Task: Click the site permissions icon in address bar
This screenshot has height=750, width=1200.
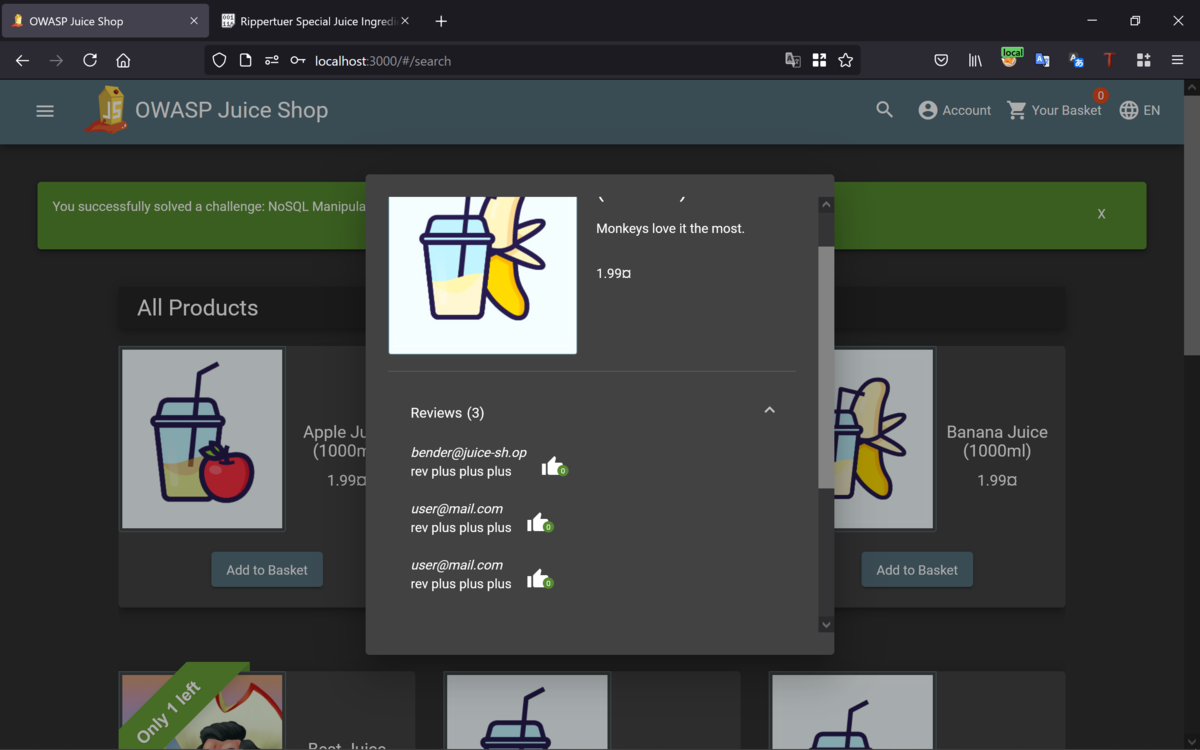Action: pyautogui.click(x=271, y=60)
